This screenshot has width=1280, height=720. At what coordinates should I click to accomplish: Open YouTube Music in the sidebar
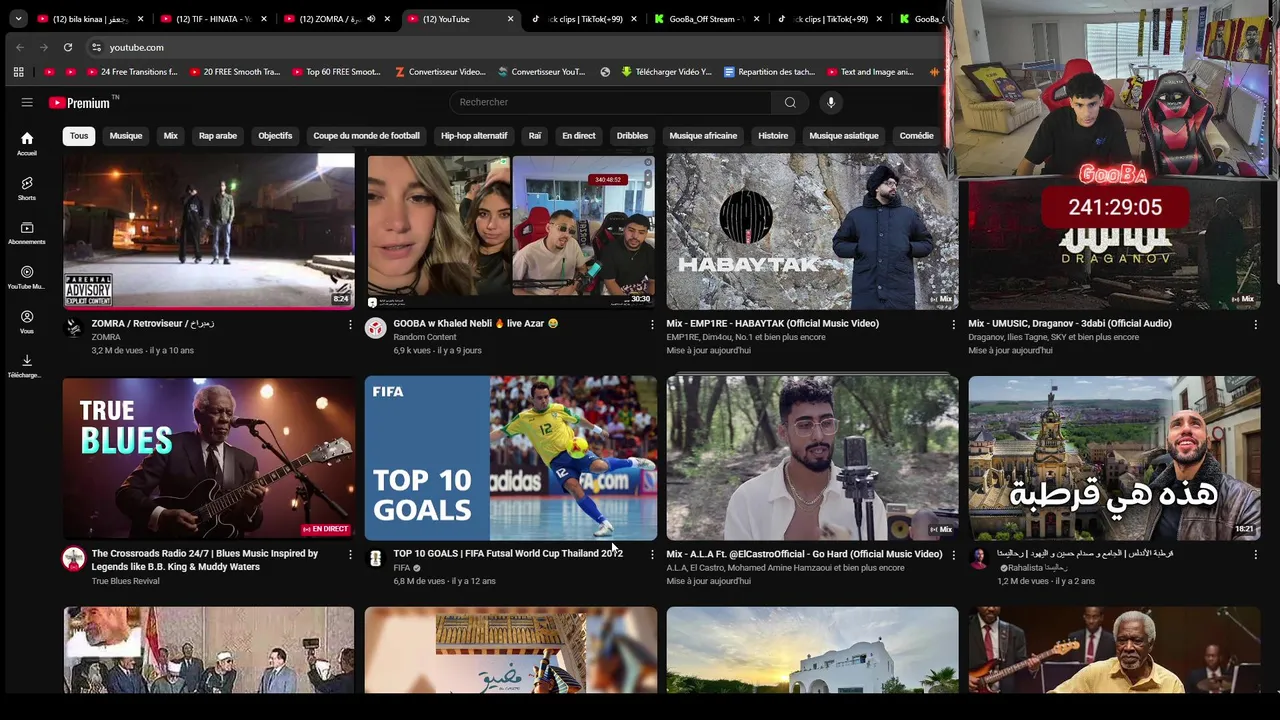(x=27, y=277)
